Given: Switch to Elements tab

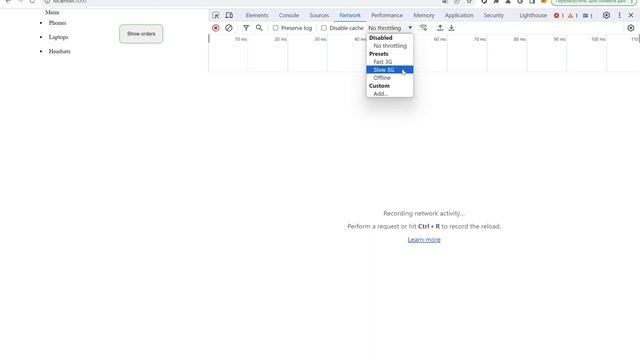Looking at the screenshot, I should 257,16.
